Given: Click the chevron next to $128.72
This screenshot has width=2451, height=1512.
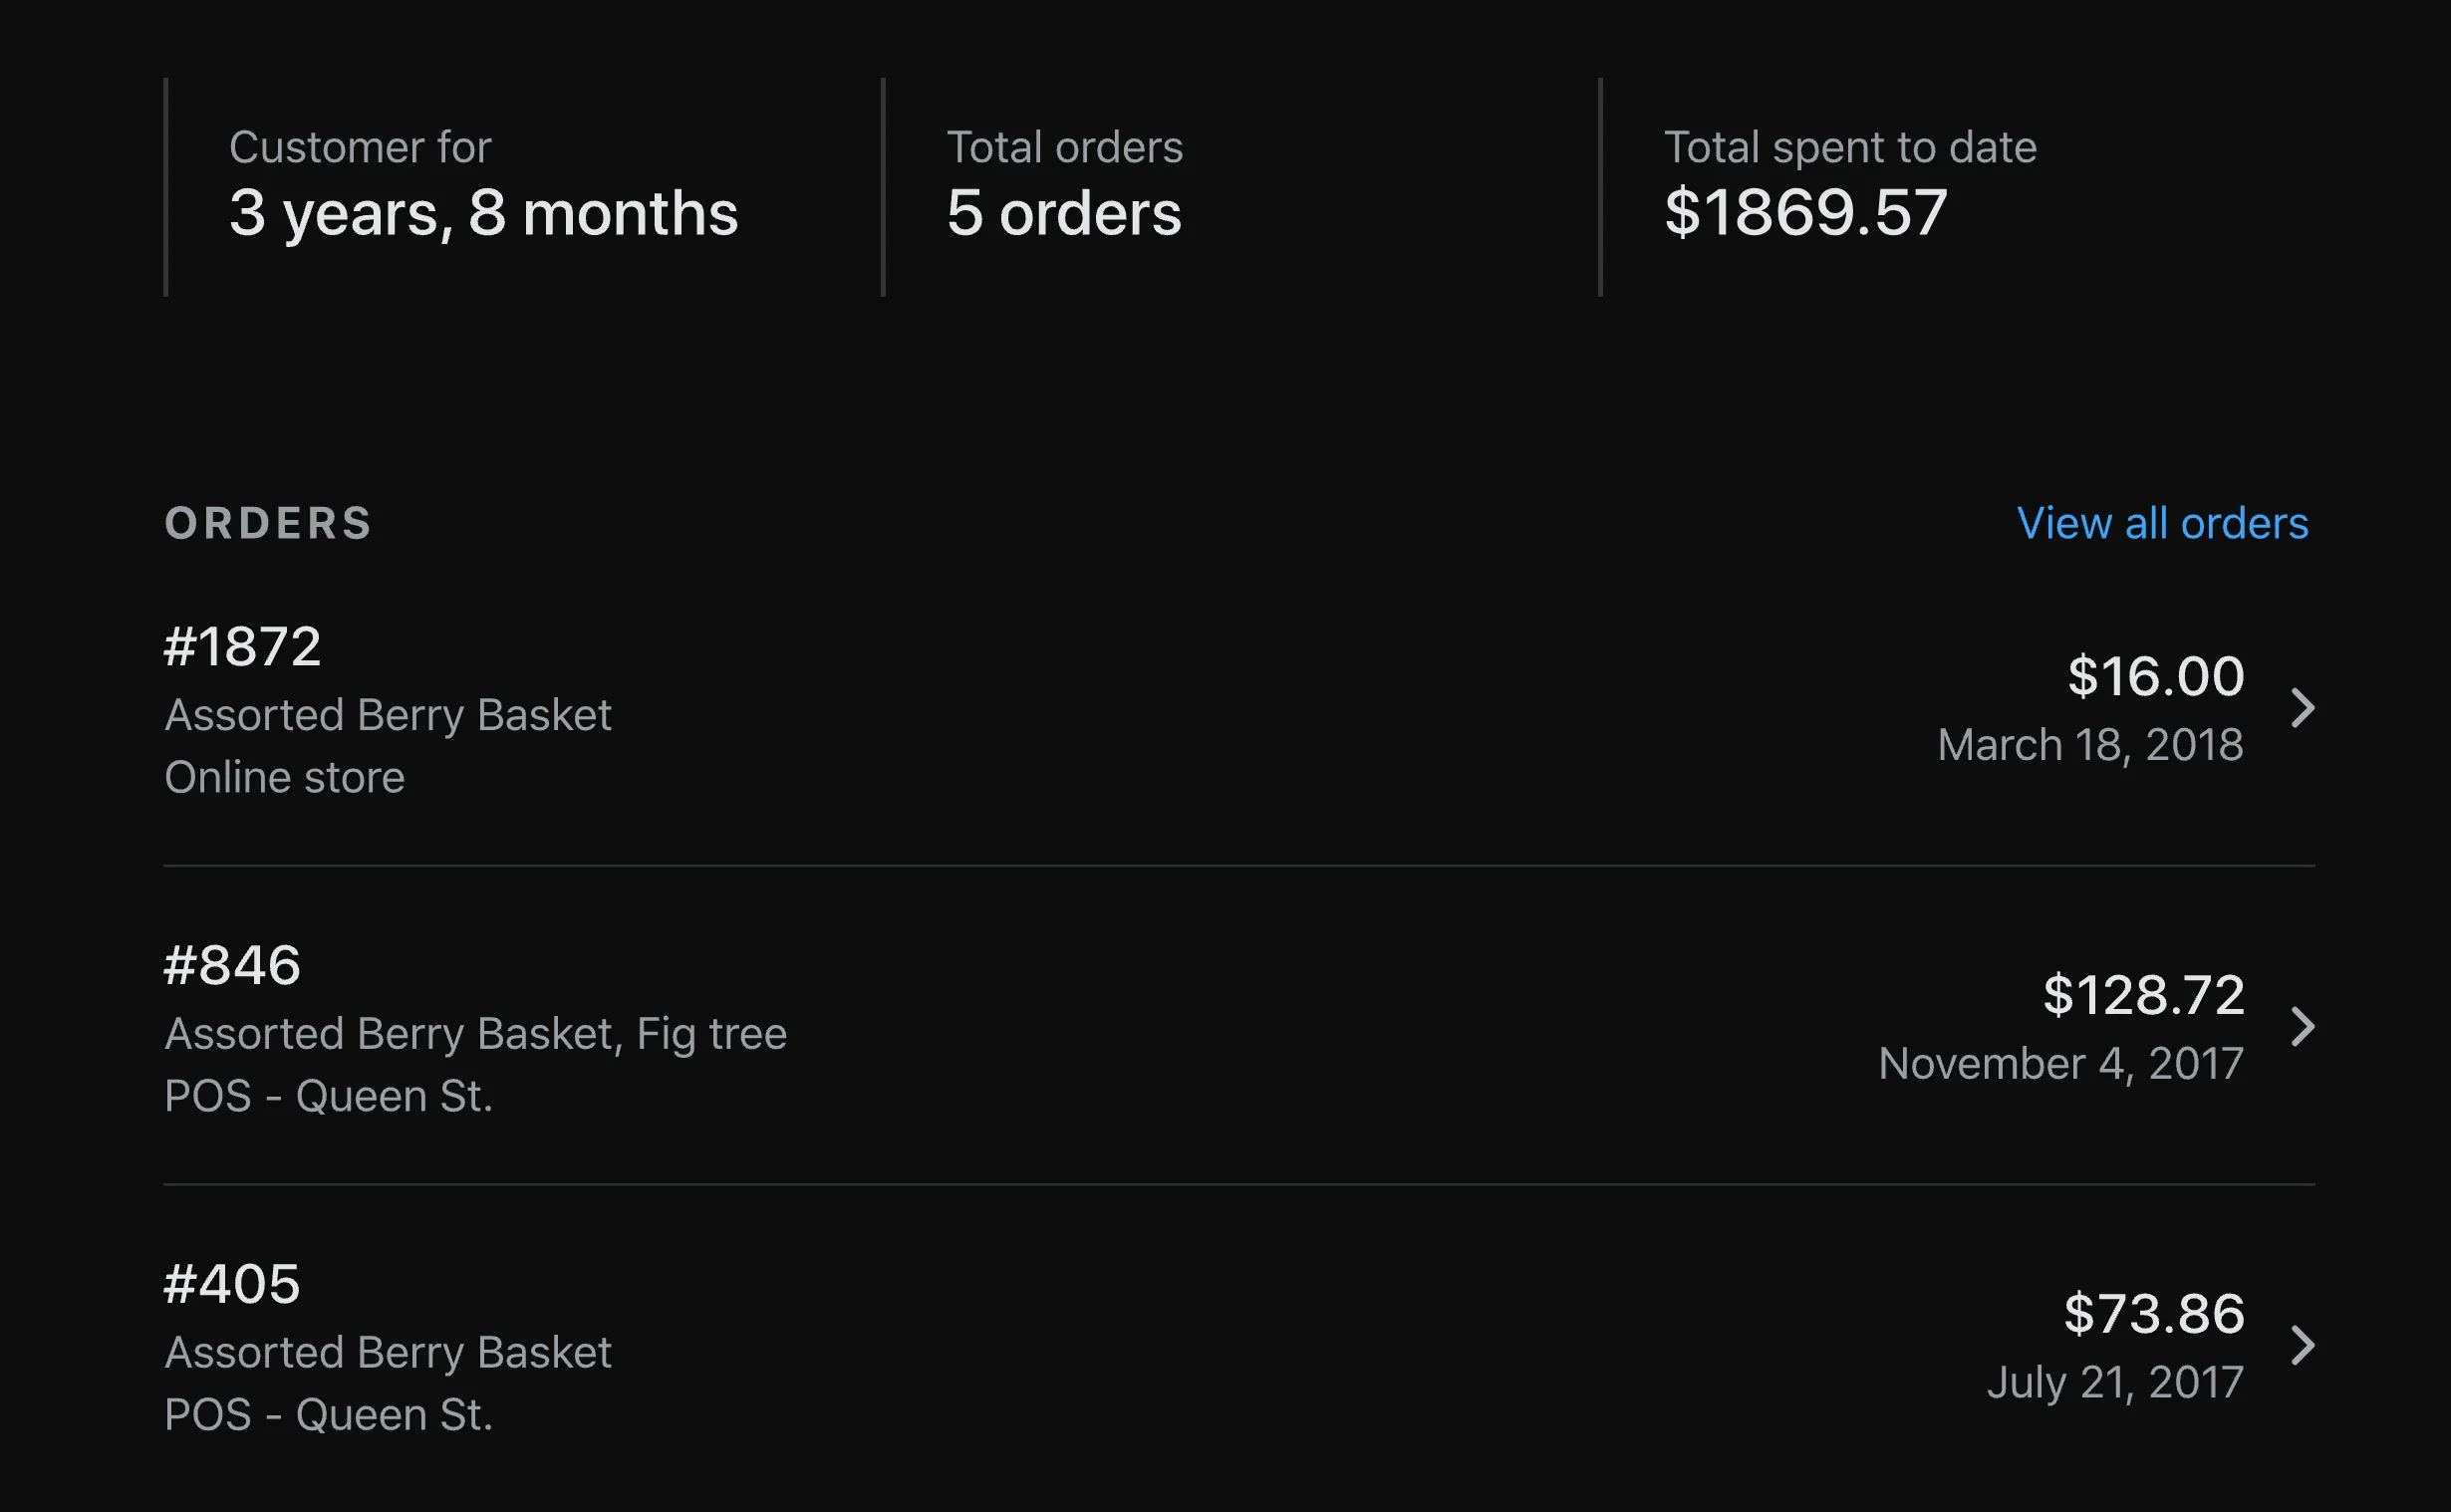Looking at the screenshot, I should [x=2303, y=1027].
